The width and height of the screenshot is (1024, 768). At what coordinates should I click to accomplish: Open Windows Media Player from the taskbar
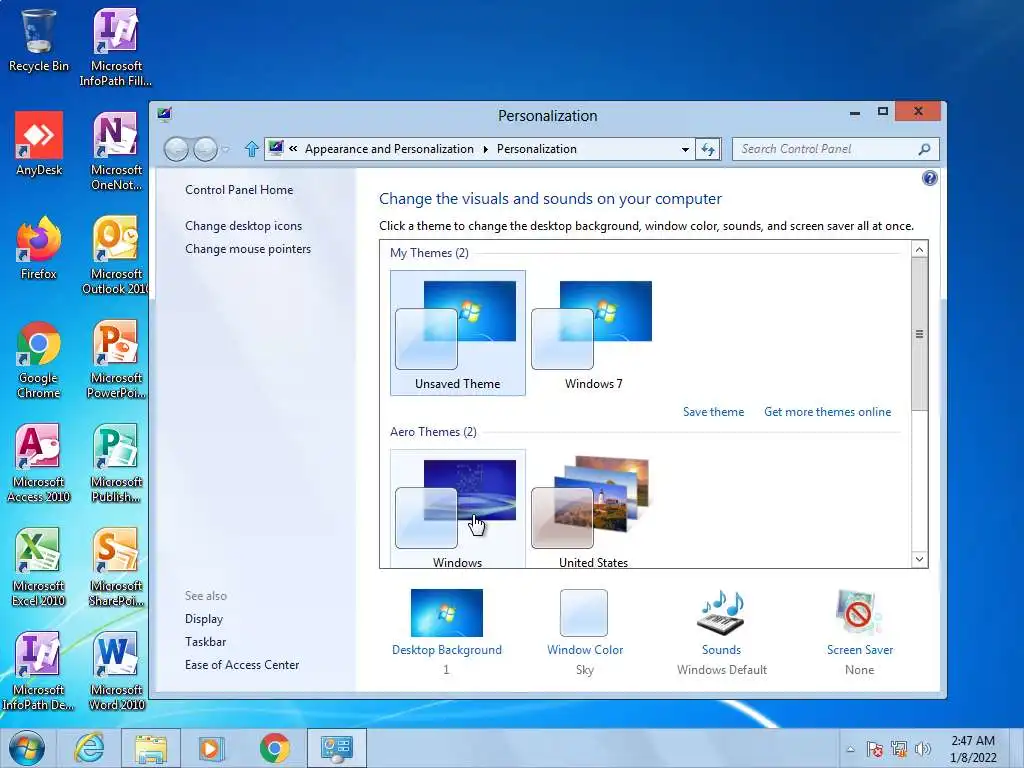[211, 748]
